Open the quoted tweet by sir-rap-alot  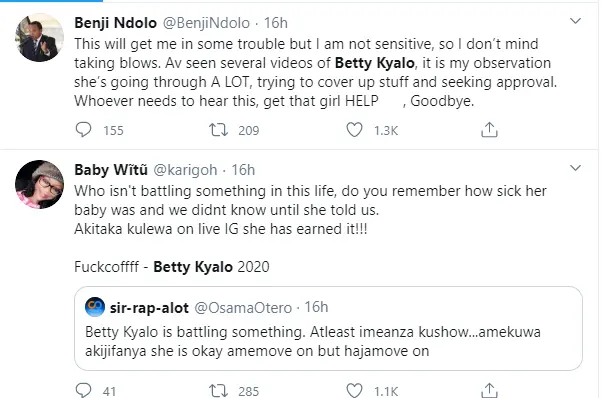(328, 328)
